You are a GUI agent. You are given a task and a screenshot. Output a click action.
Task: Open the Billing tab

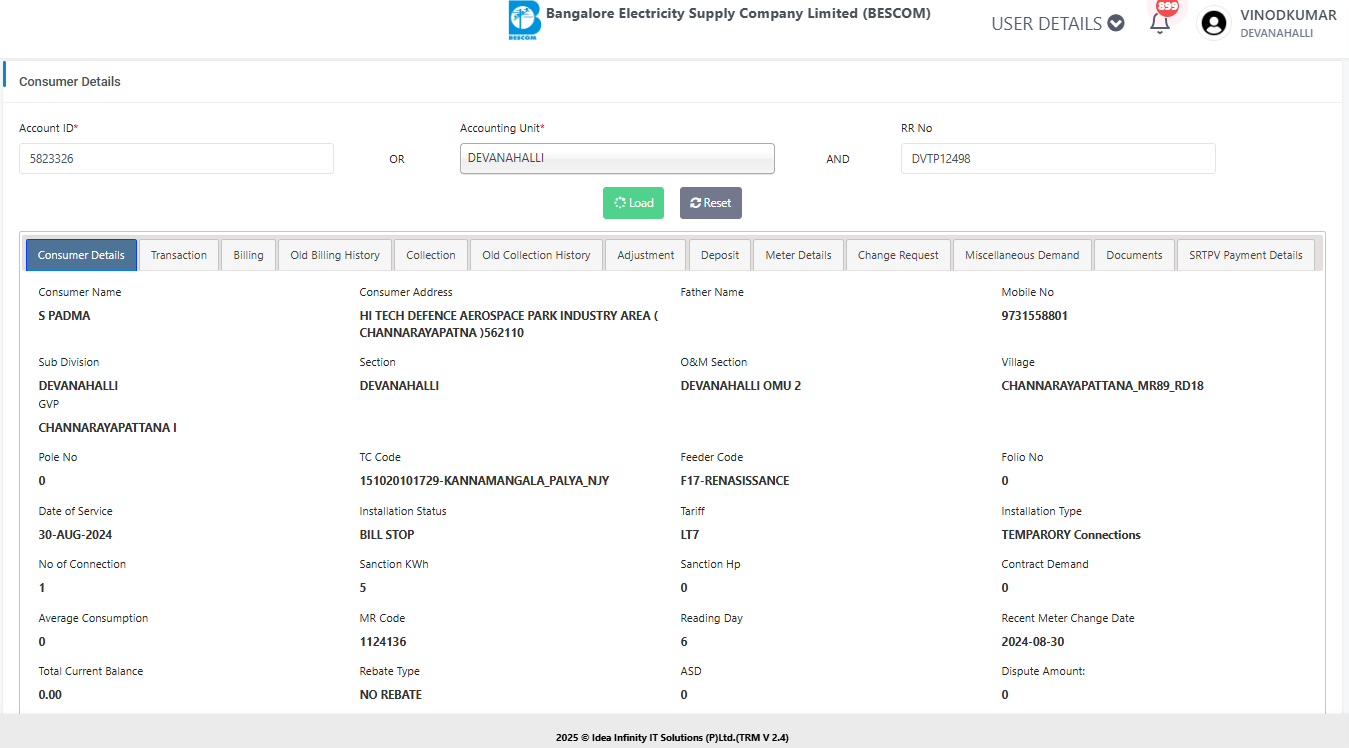248,255
